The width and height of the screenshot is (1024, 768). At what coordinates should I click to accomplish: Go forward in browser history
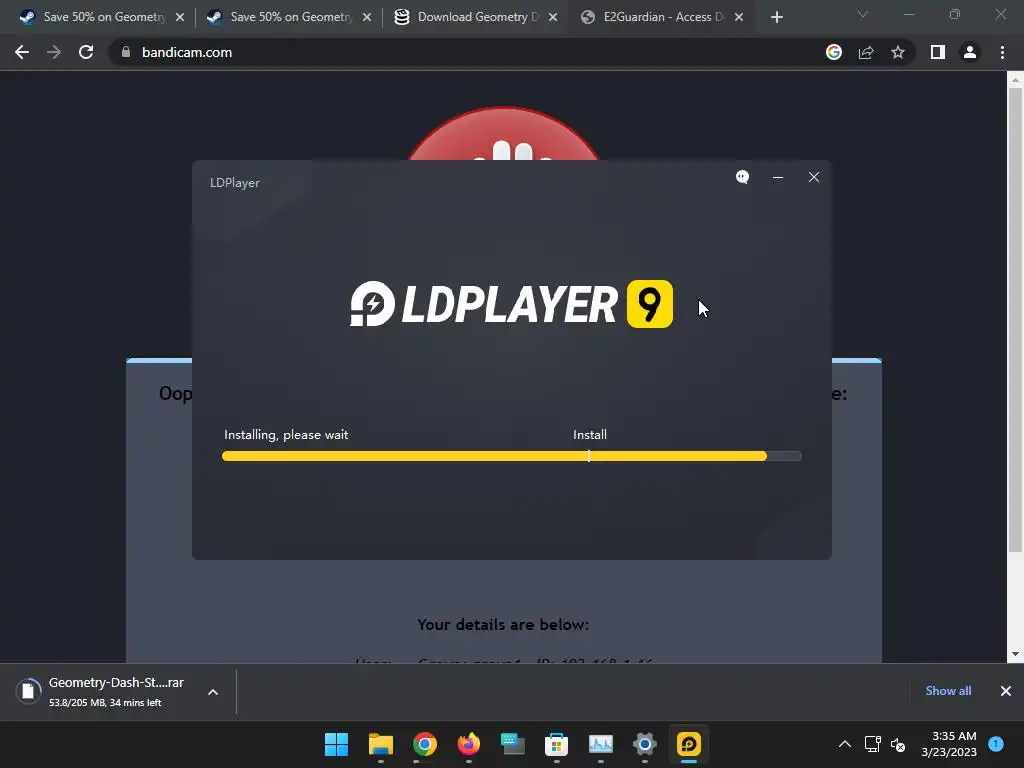(54, 52)
